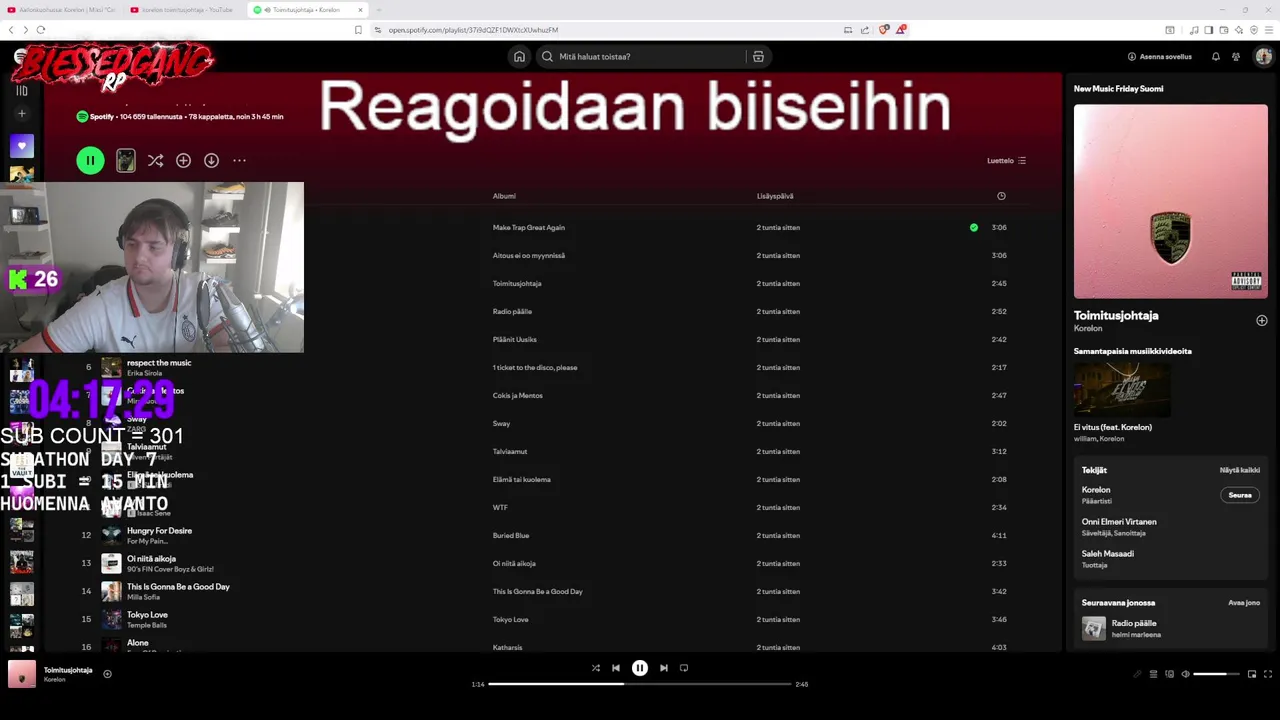Open the 'Ei vitus (feat. Korelon)' music video thumbnail
The width and height of the screenshot is (1280, 720).
[x=1122, y=388]
